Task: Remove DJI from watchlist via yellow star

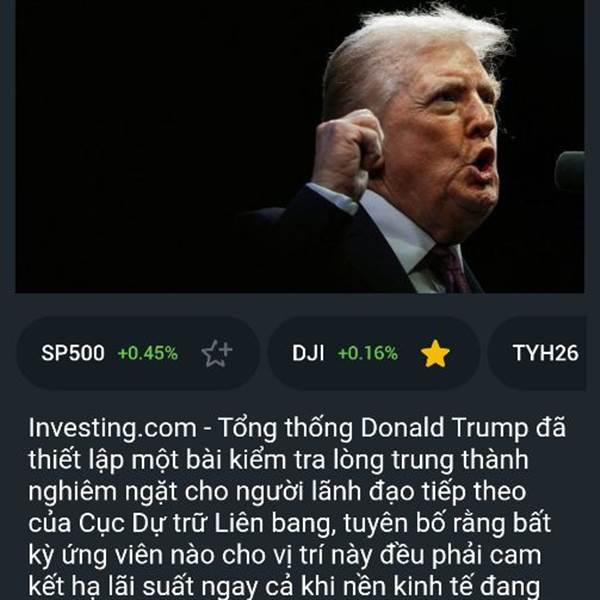Action: (435, 353)
